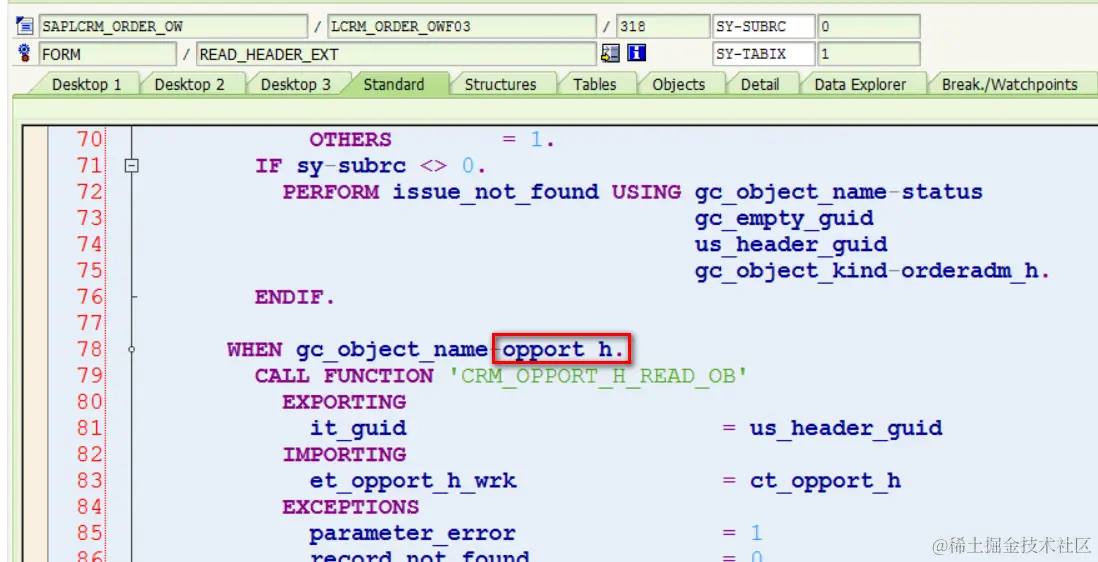Click 'issue_not_found' on line 72
Screen dimensions: 1098x562
(x=495, y=192)
